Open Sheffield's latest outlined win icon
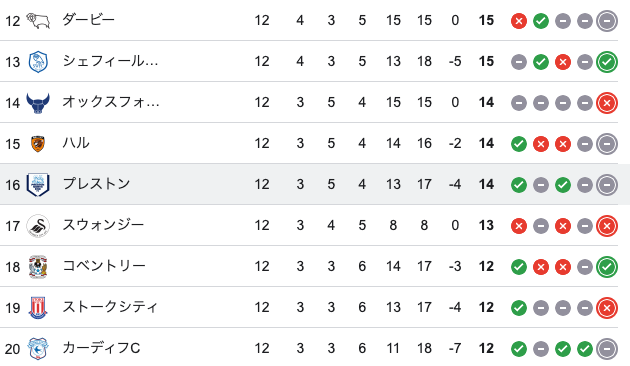Screen dimensions: 630x366 [x=607, y=62]
